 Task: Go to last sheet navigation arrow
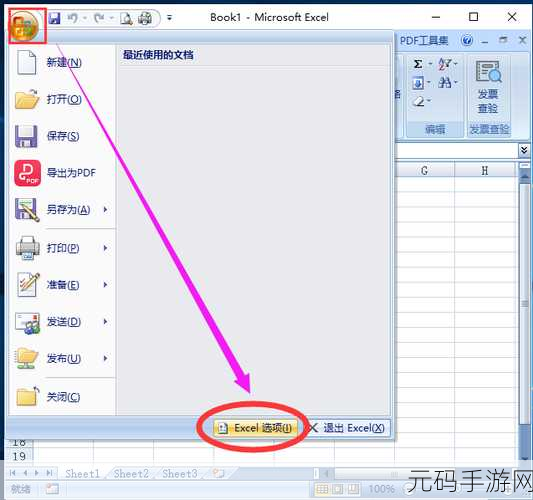pyautogui.click(x=49, y=473)
